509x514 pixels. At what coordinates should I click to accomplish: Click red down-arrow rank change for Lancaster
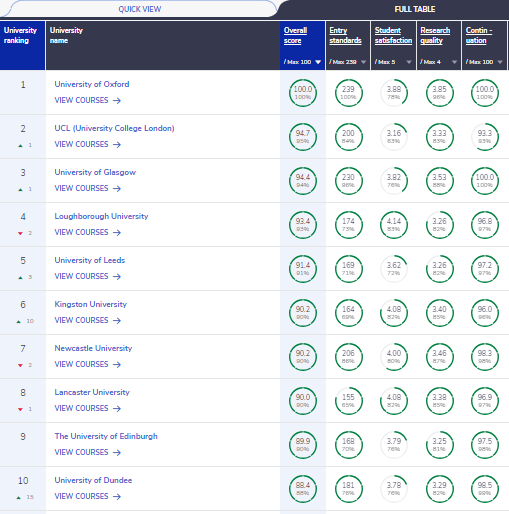[20, 409]
